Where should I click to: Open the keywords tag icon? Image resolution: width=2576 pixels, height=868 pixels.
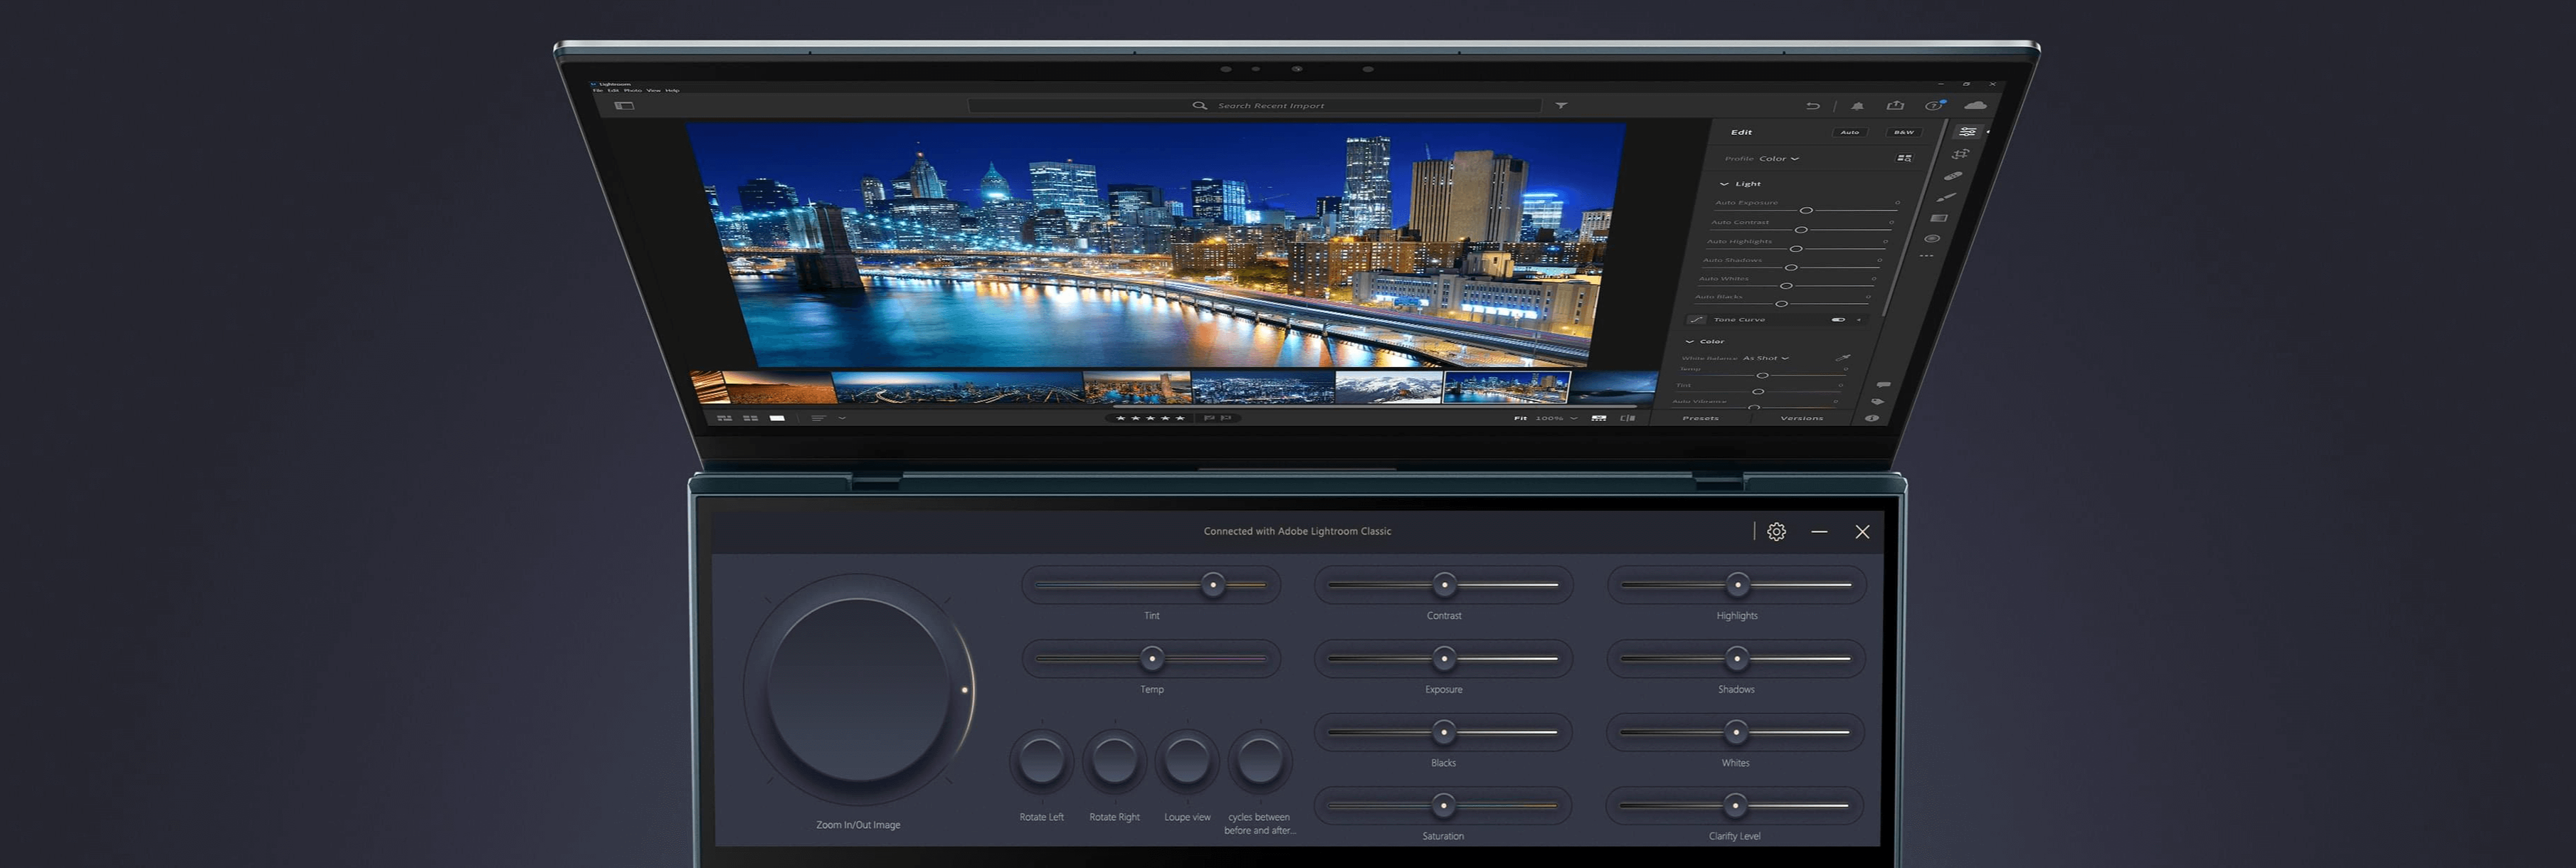point(1877,401)
